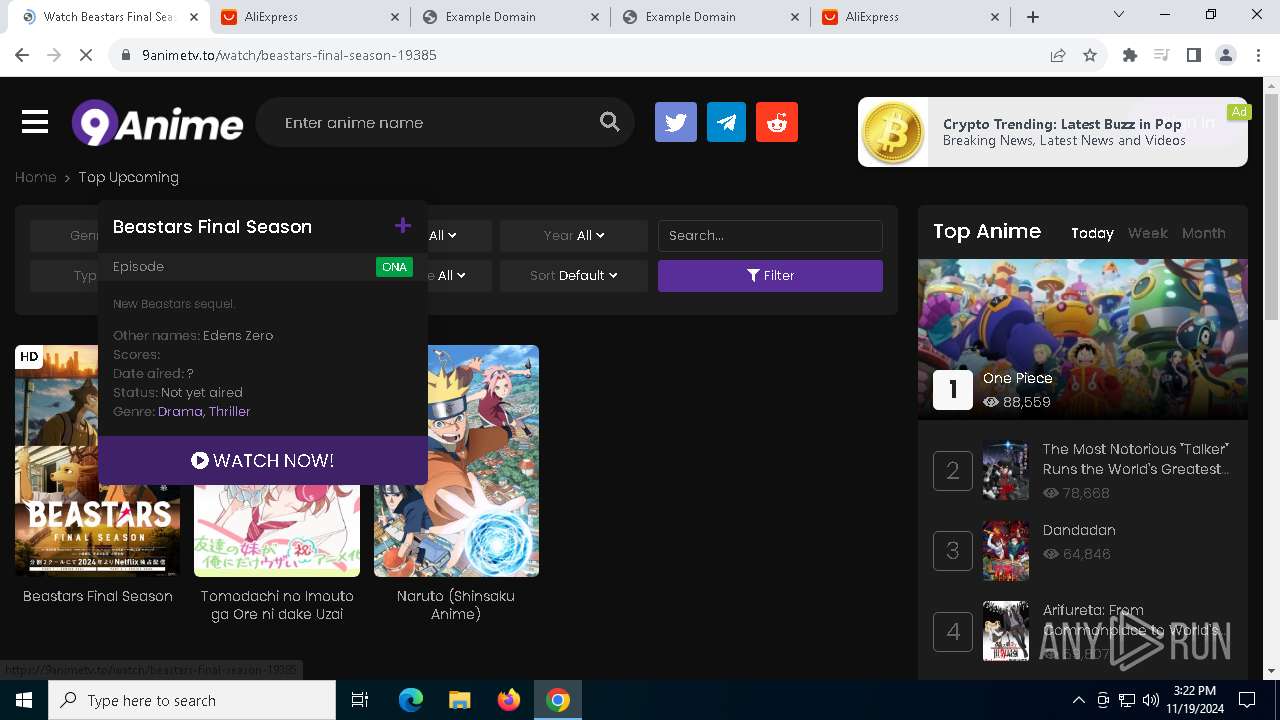
Task: Open the Chrome three-dot menu
Action: point(1258,55)
